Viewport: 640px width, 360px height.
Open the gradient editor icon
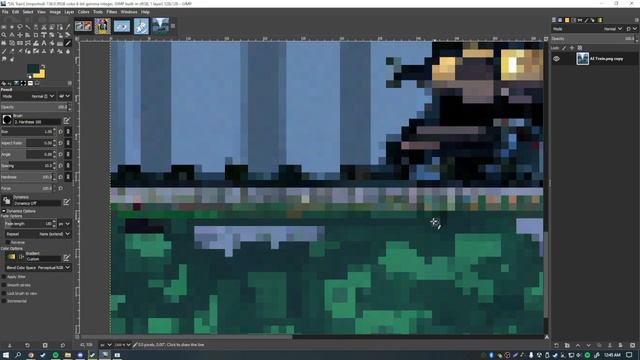[x=67, y=258]
